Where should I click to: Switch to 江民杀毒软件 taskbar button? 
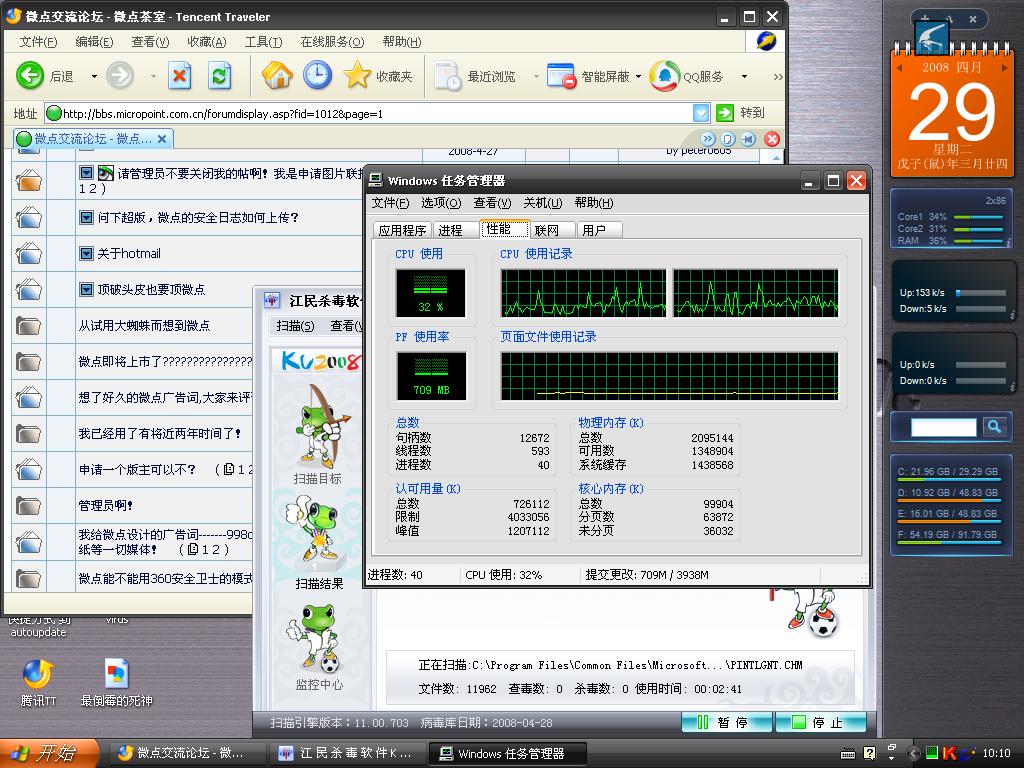347,753
